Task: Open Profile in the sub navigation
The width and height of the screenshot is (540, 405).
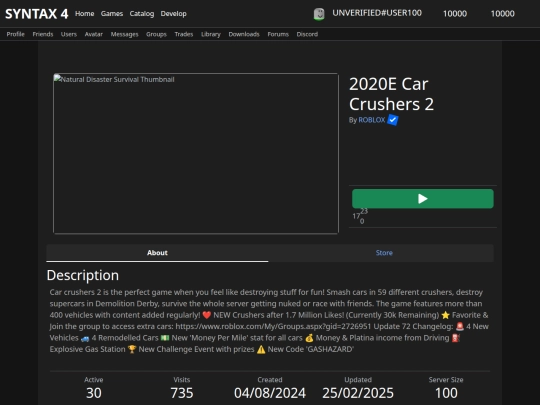Action: click(15, 34)
